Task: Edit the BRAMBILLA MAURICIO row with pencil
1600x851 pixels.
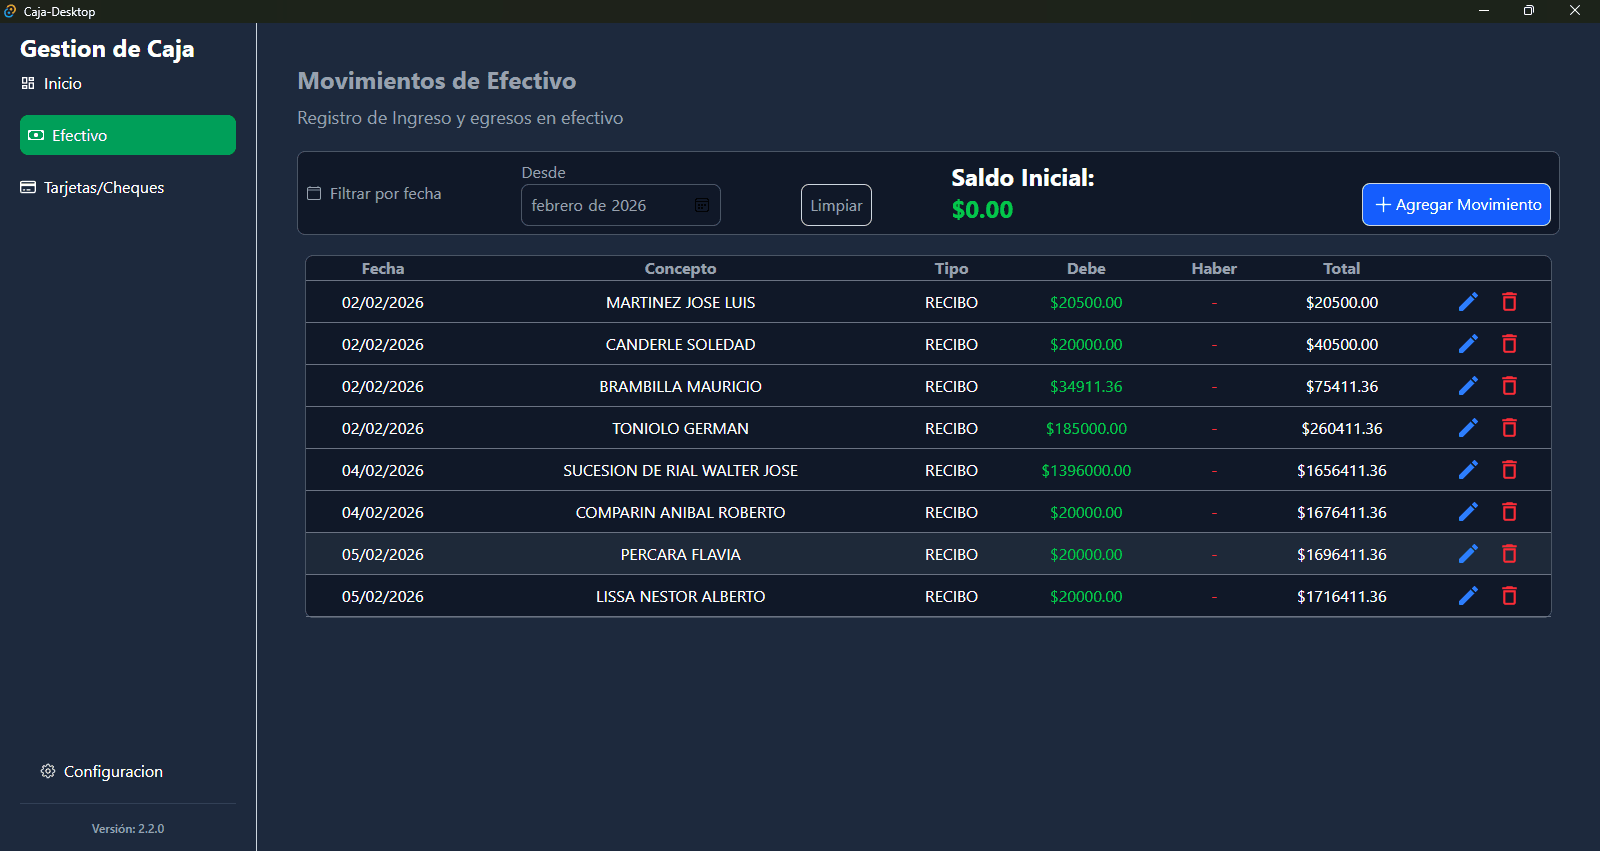Action: click(1468, 386)
